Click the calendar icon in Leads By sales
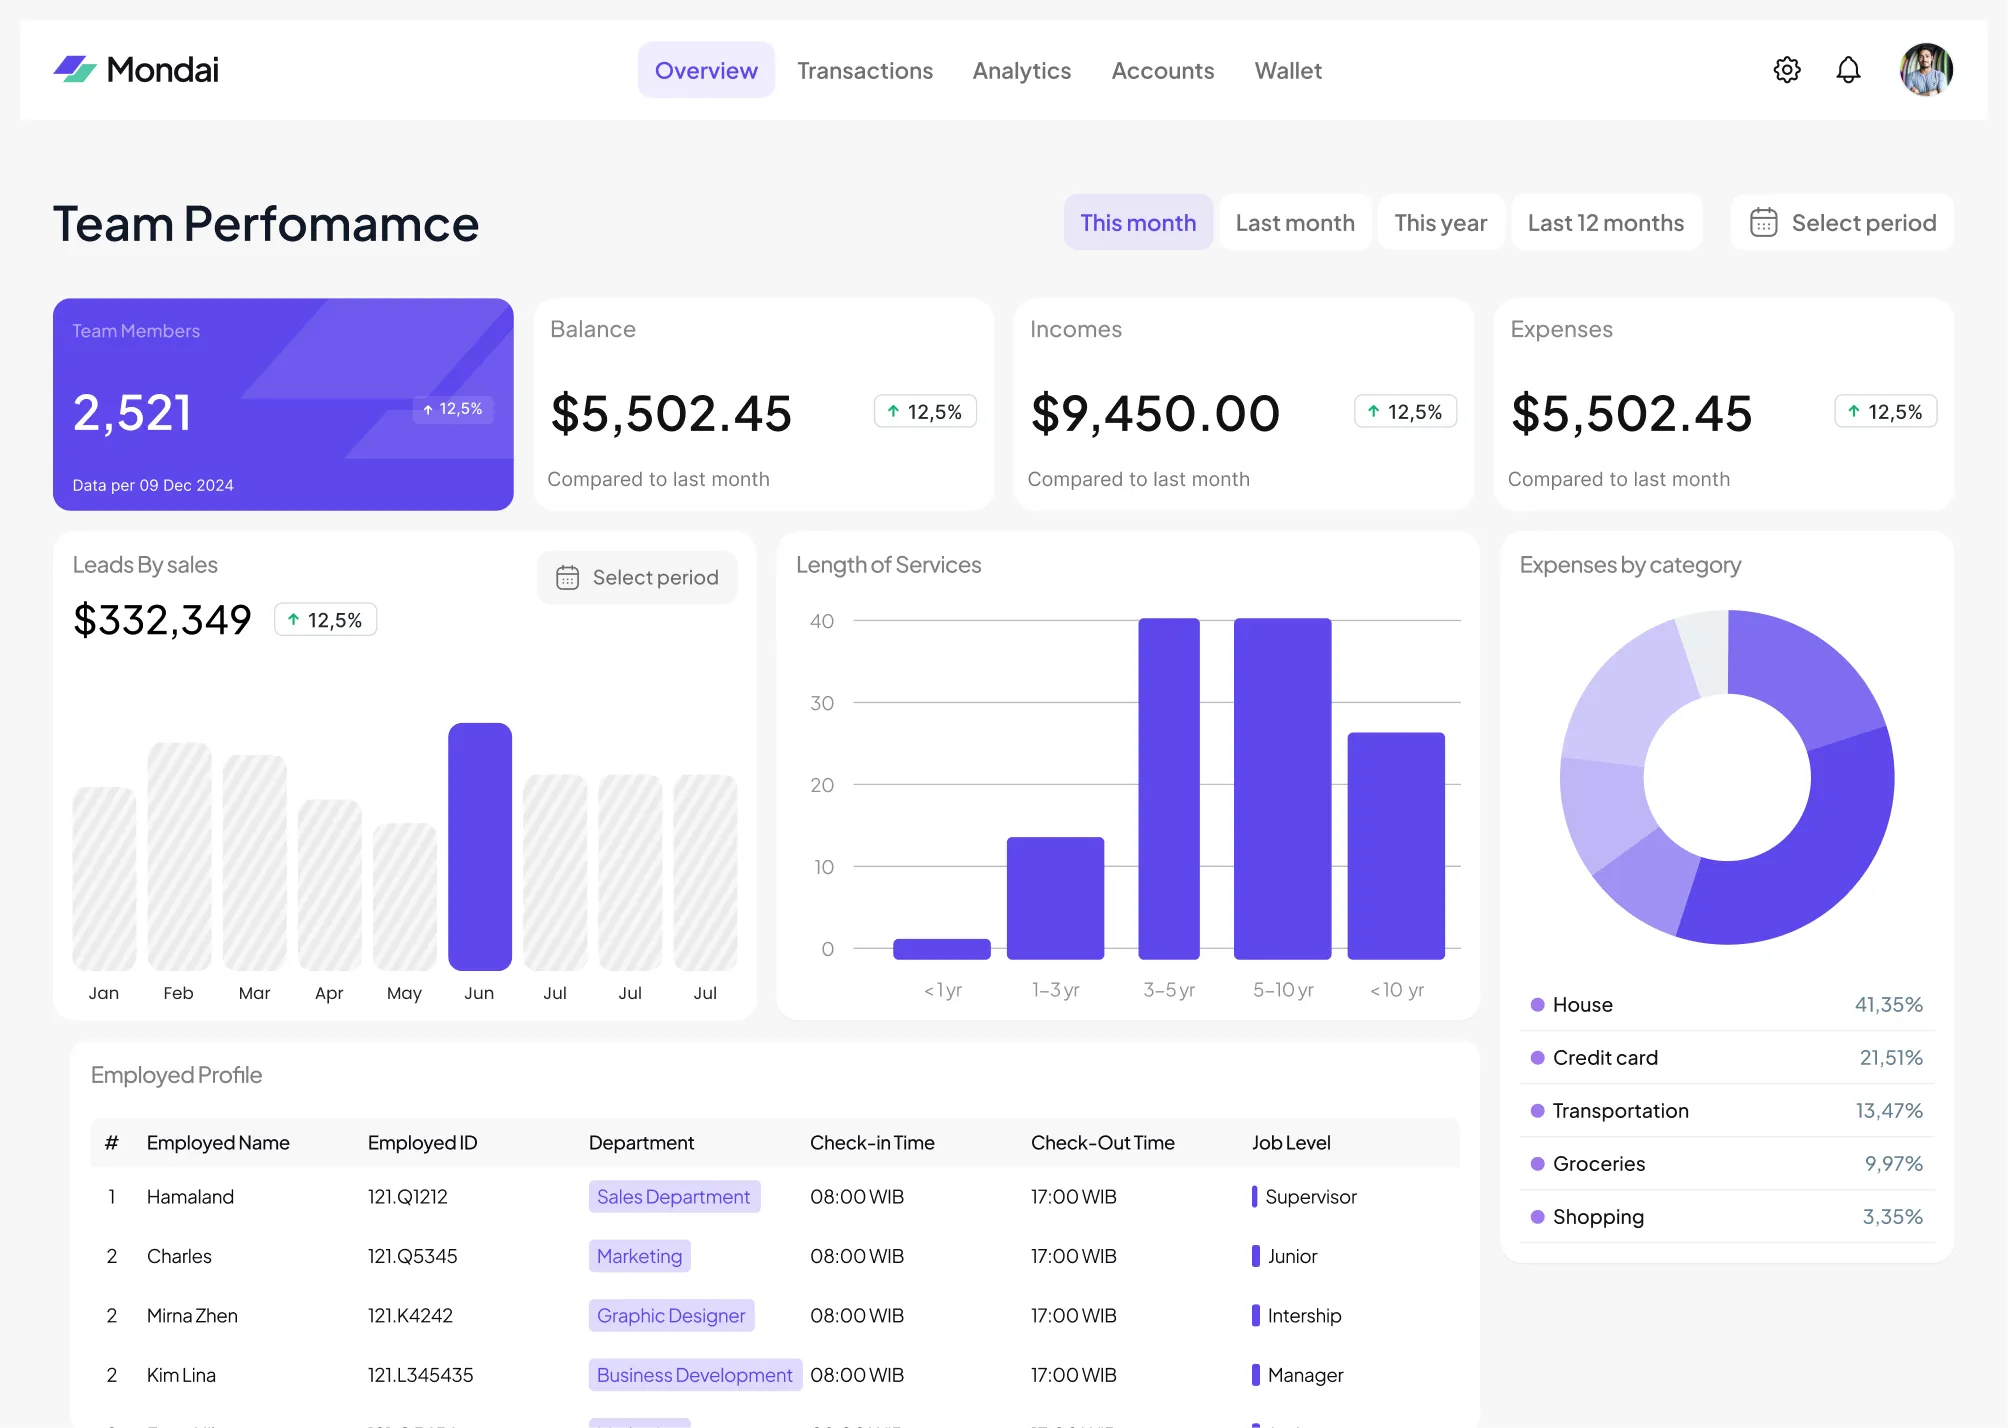The width and height of the screenshot is (2008, 1428). point(567,578)
